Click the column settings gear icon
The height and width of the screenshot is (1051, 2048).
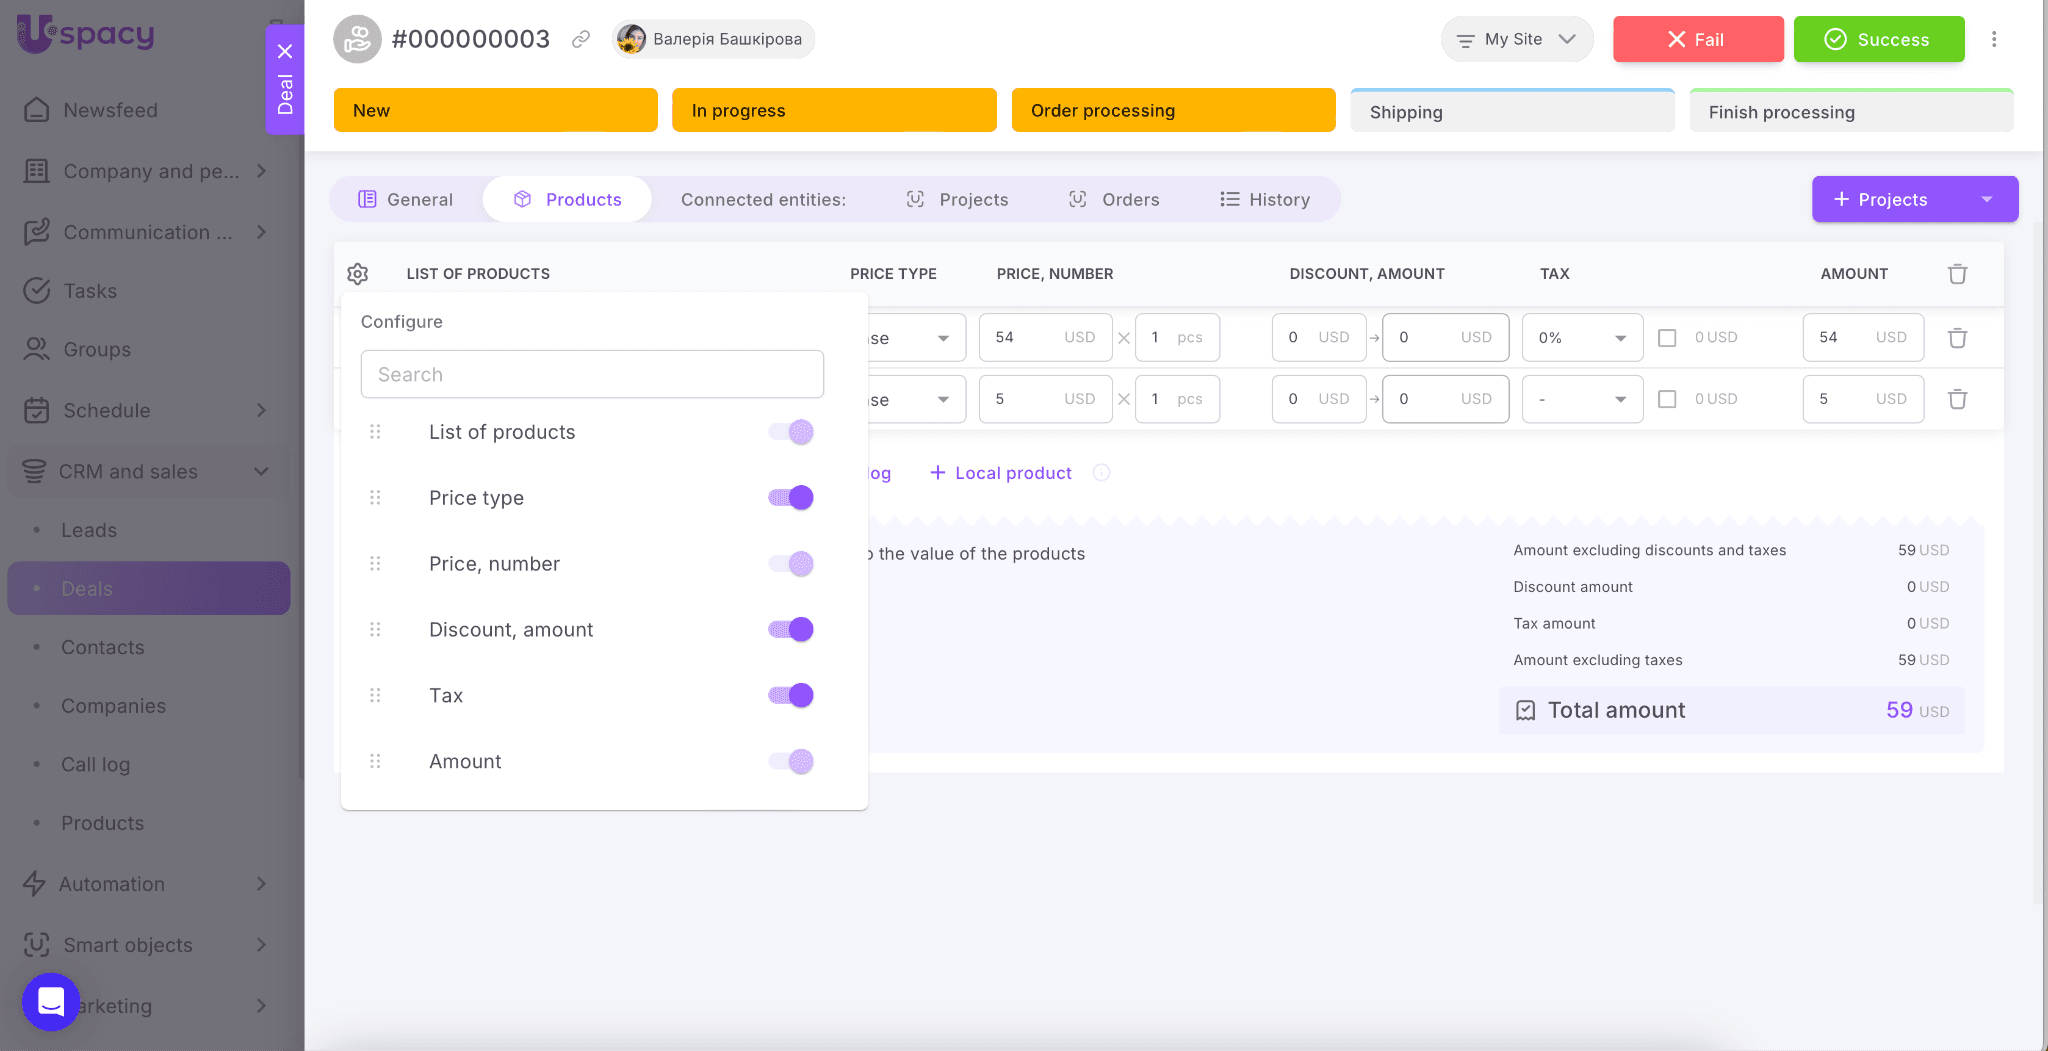click(358, 274)
